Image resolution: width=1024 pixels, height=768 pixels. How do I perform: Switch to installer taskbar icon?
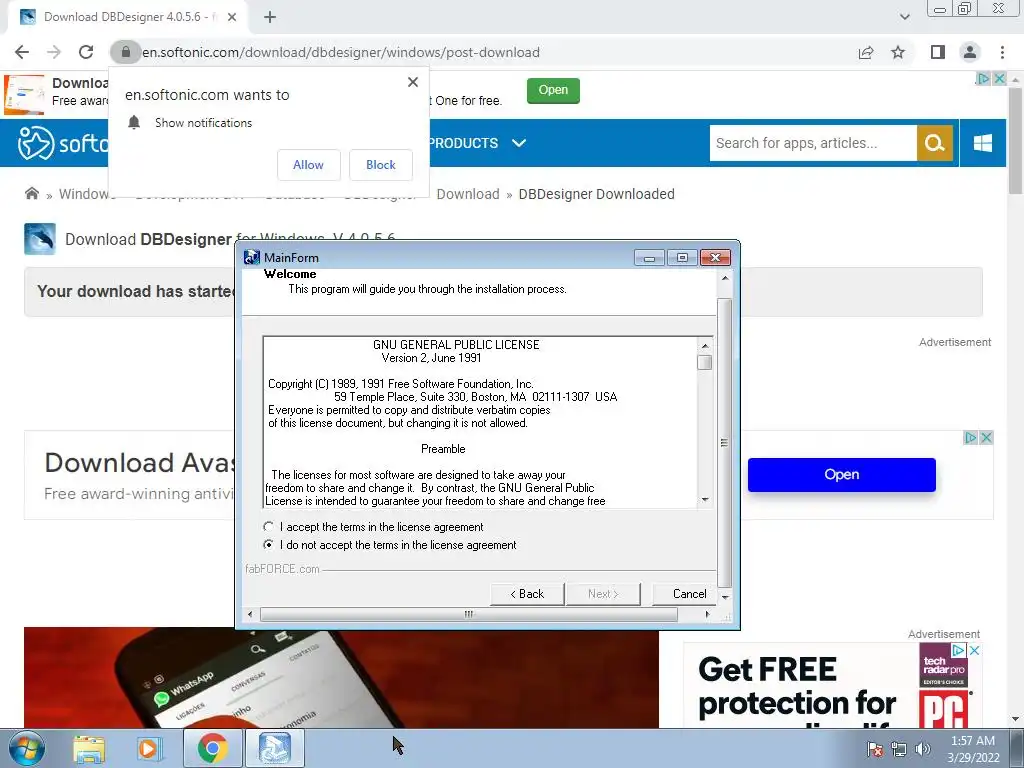pyautogui.click(x=275, y=748)
